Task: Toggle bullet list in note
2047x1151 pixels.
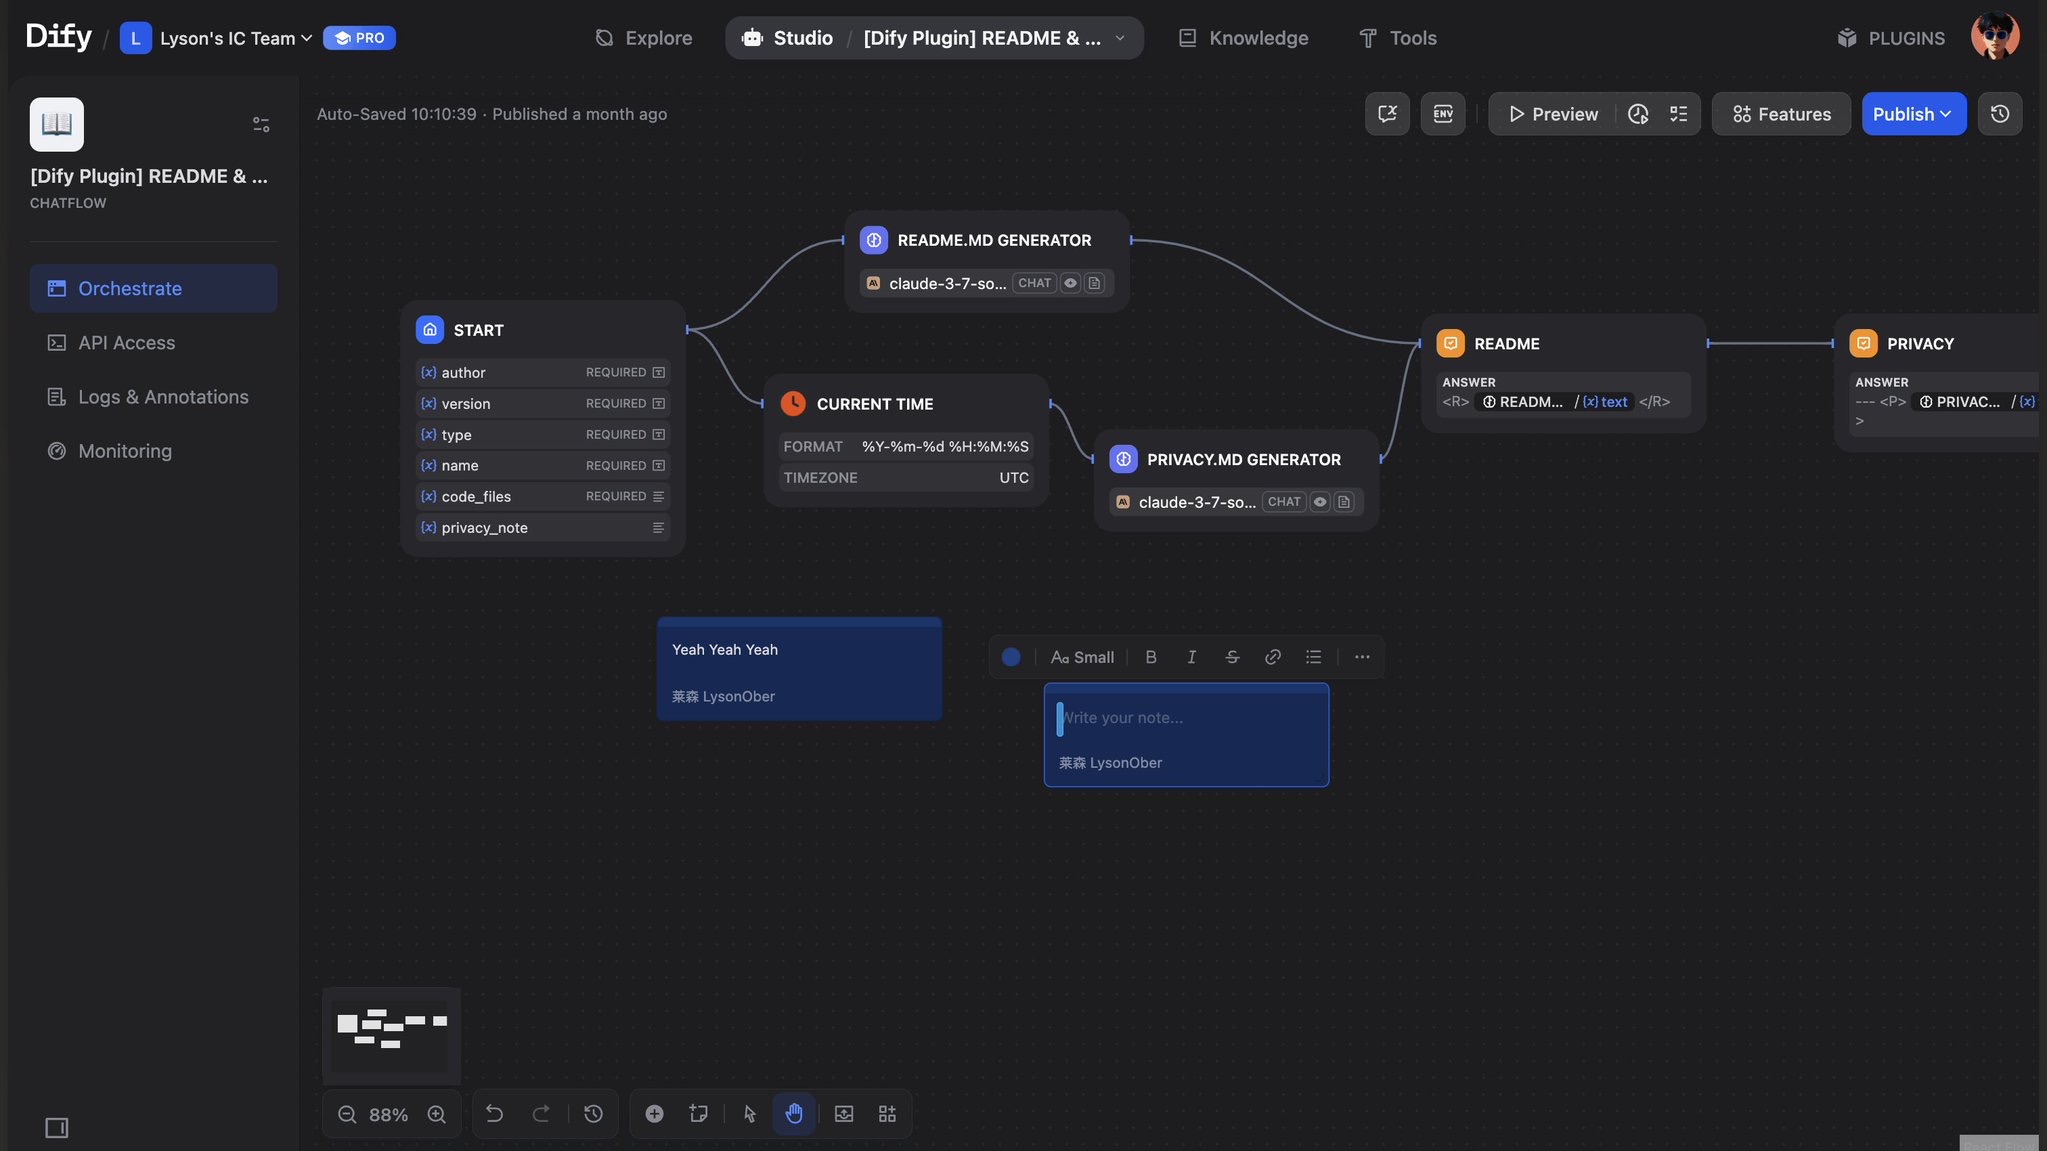Action: 1314,657
